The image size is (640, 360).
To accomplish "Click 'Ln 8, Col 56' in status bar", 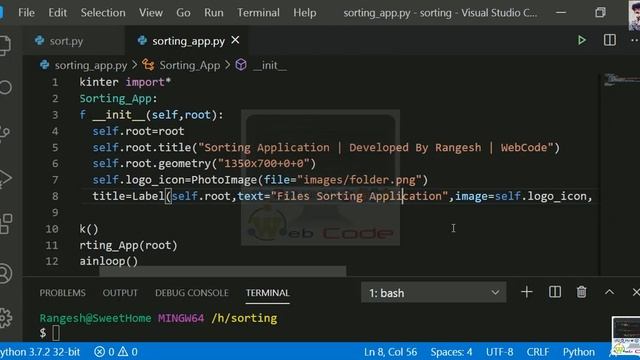I will click(x=390, y=351).
